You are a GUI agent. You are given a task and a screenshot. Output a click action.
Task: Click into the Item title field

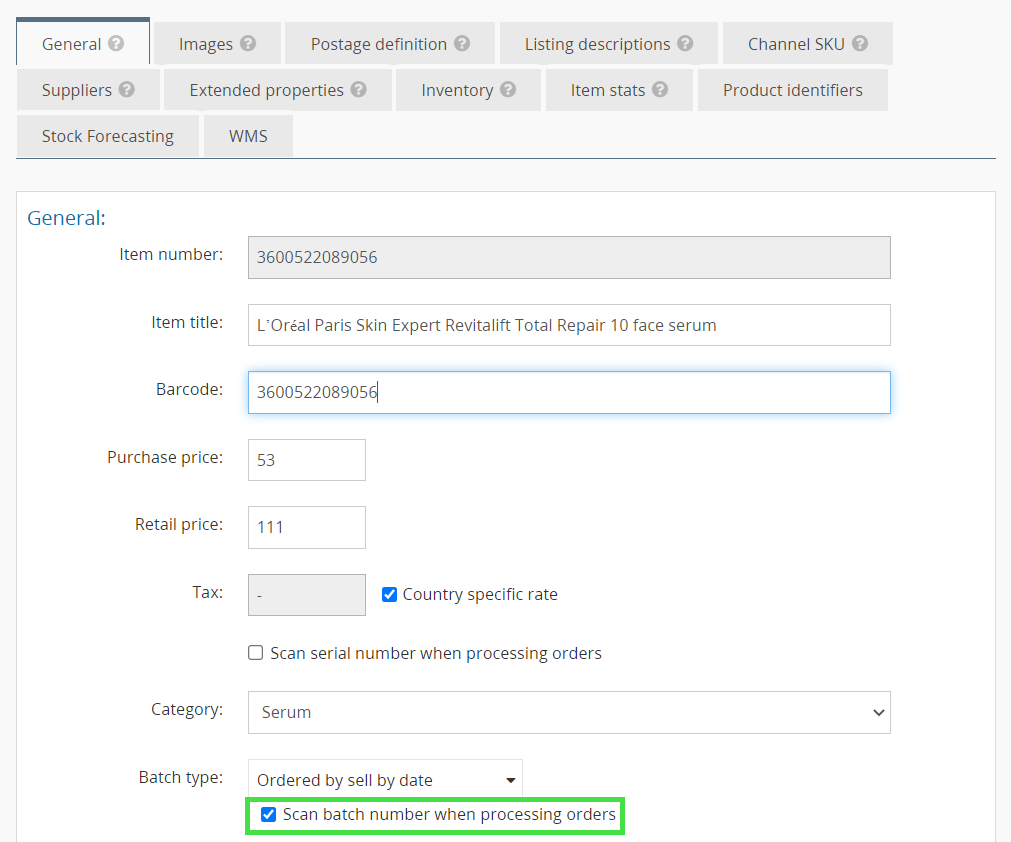(568, 325)
